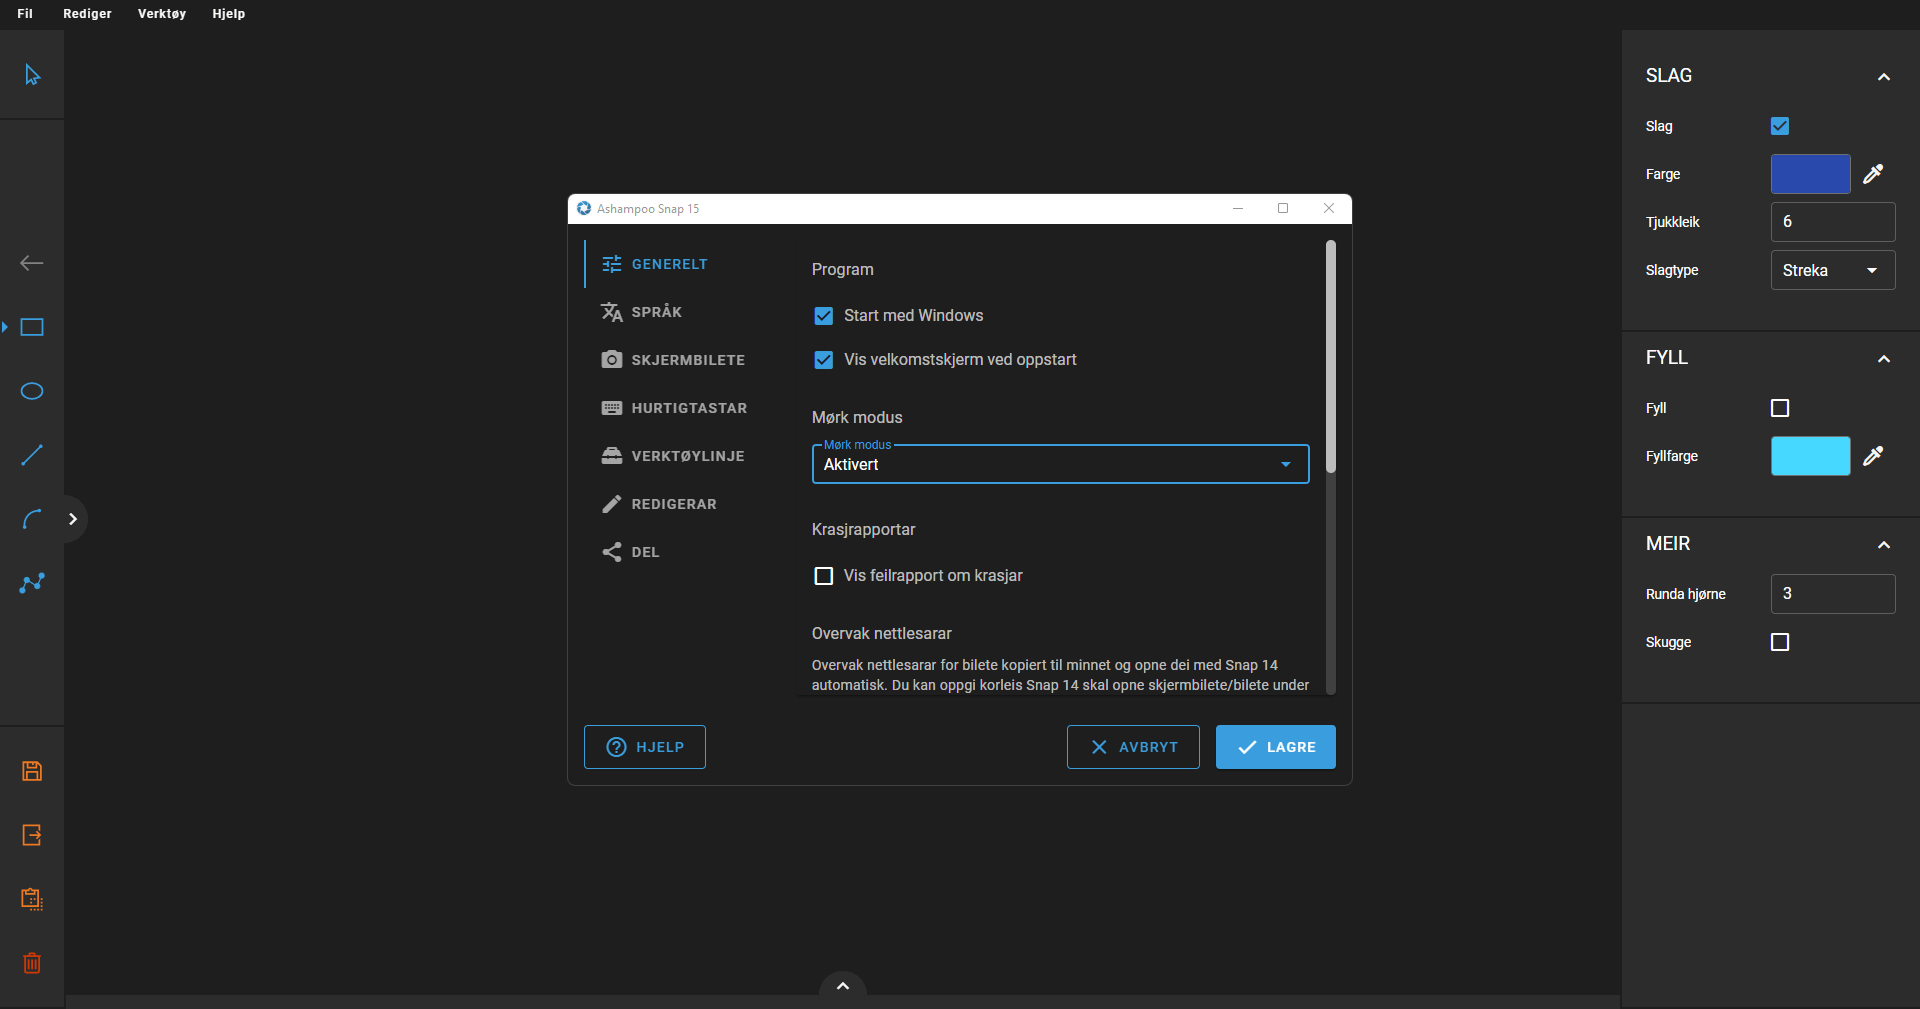This screenshot has height=1009, width=1920.
Task: Collapse the MEIR section
Action: click(x=1884, y=545)
